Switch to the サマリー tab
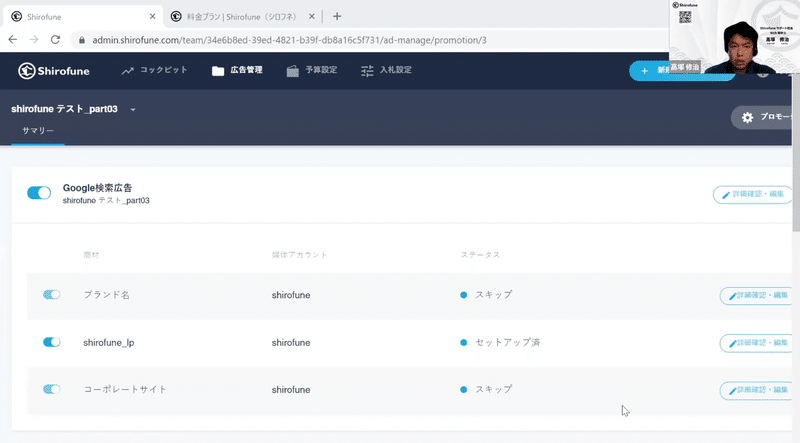This screenshot has width=800, height=443. [38, 131]
